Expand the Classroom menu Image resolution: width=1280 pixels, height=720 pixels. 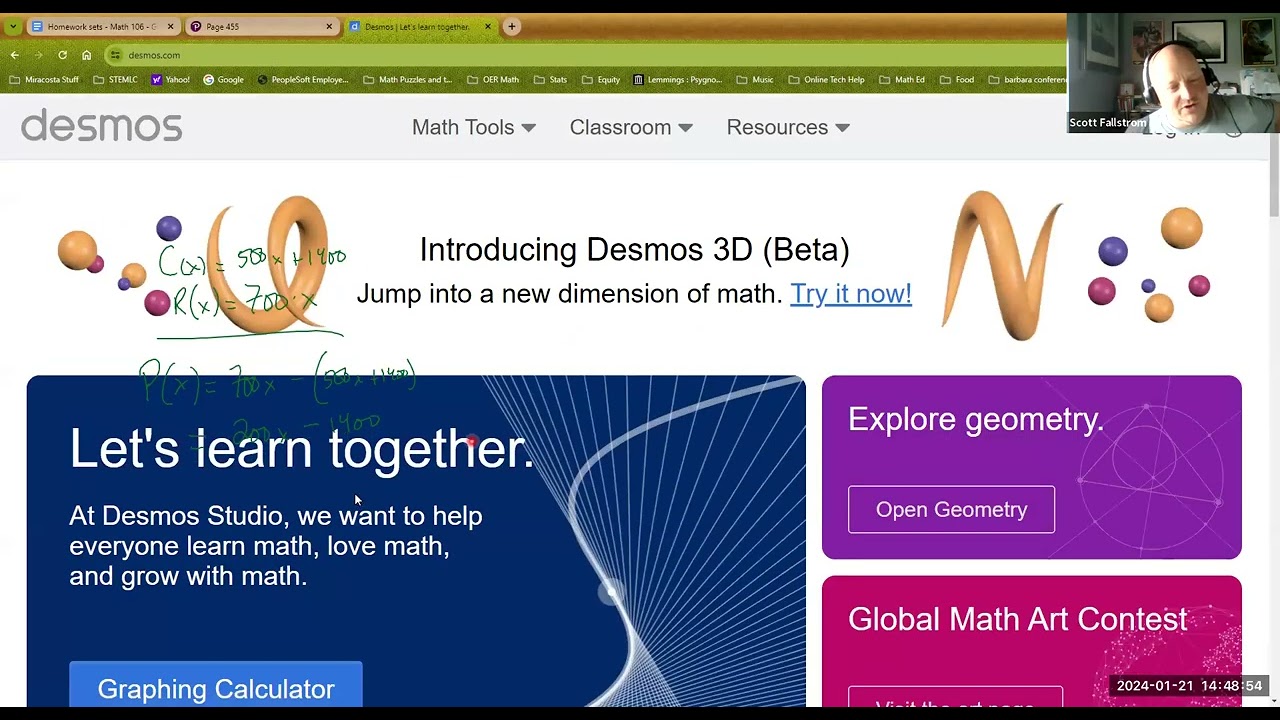pos(631,127)
